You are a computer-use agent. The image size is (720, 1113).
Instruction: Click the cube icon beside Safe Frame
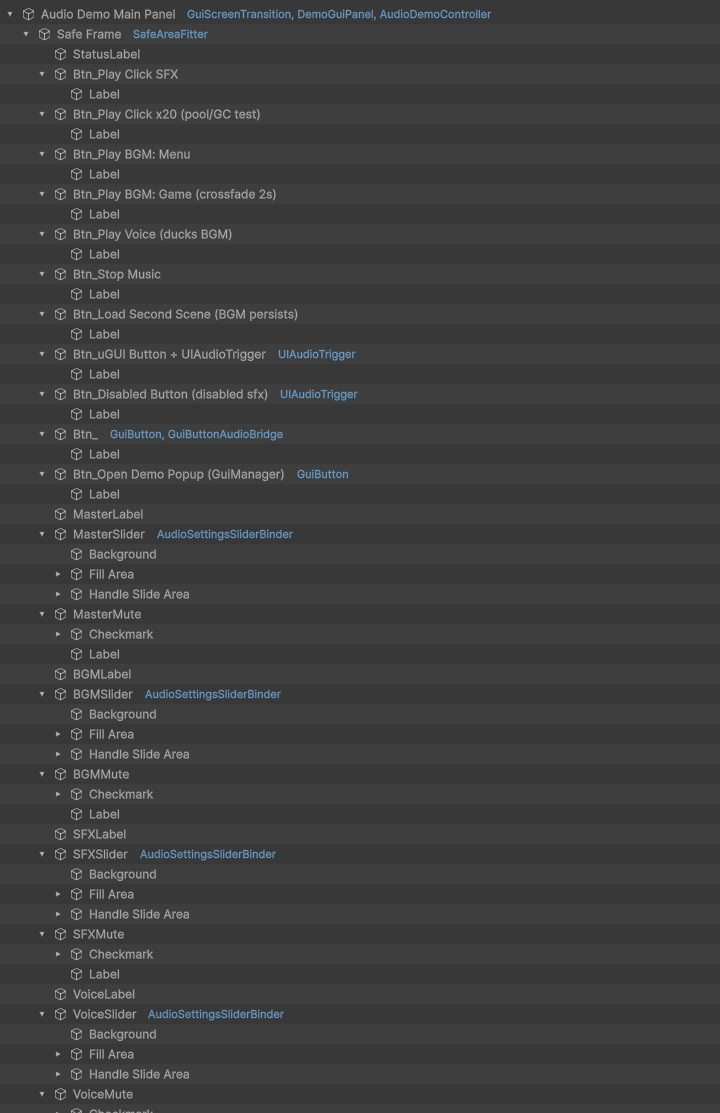pos(45,34)
